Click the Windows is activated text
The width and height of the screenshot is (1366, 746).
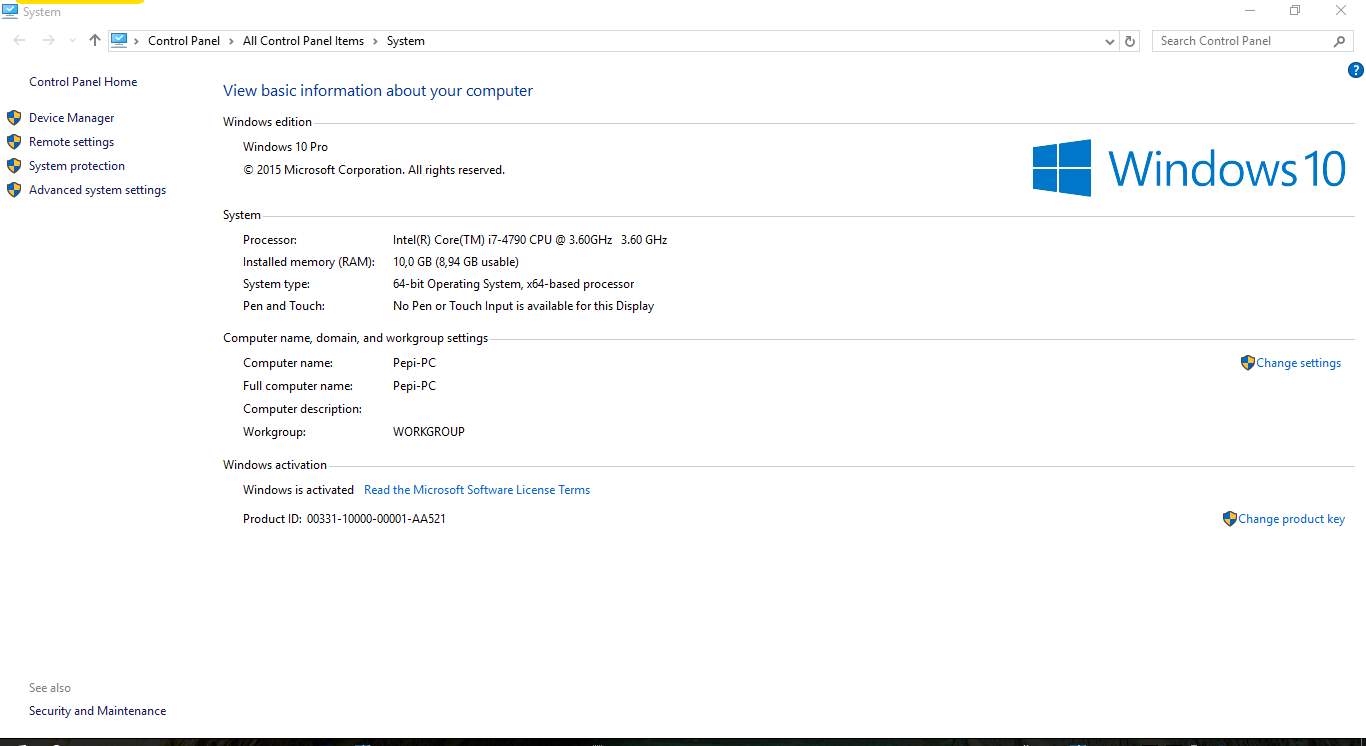(298, 490)
